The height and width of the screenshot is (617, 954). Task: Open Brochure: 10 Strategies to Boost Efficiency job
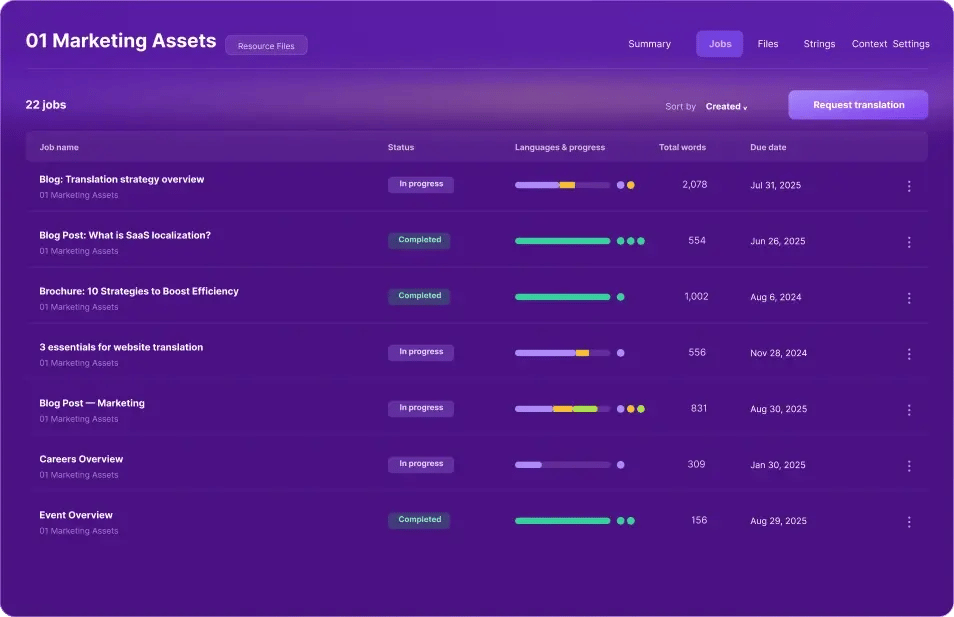(139, 291)
